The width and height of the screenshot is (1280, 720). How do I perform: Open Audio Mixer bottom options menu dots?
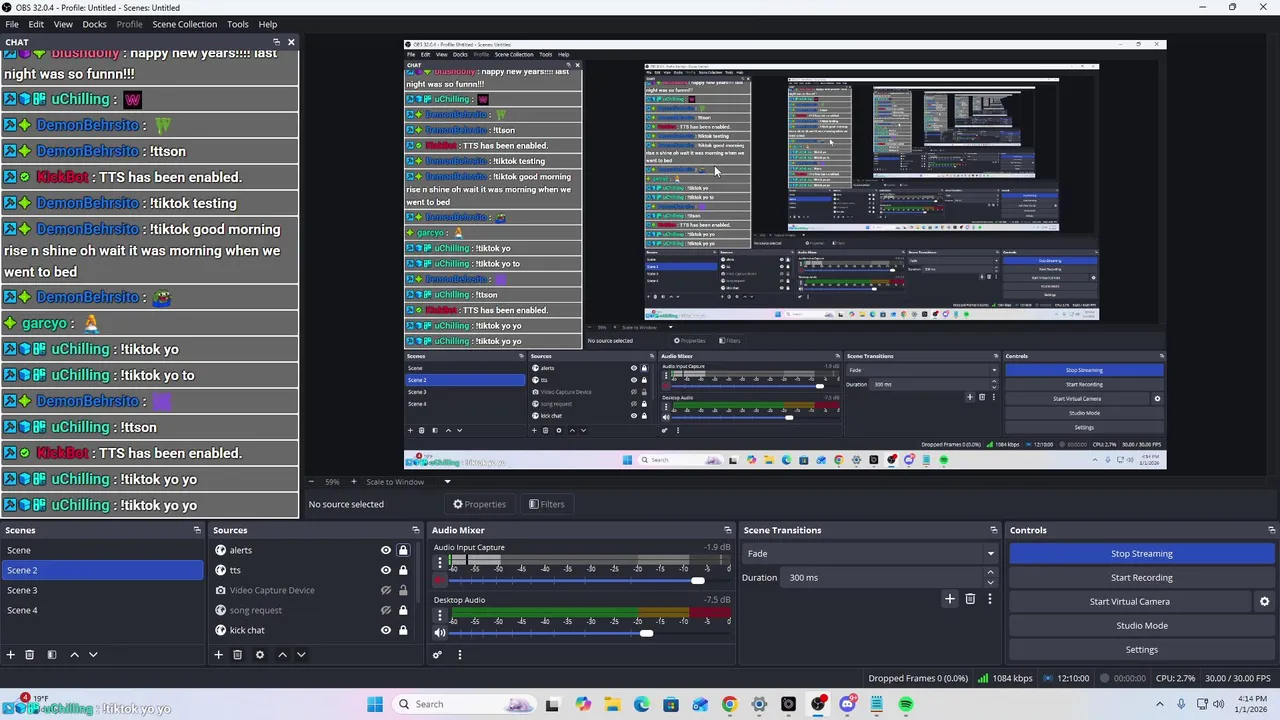click(459, 655)
